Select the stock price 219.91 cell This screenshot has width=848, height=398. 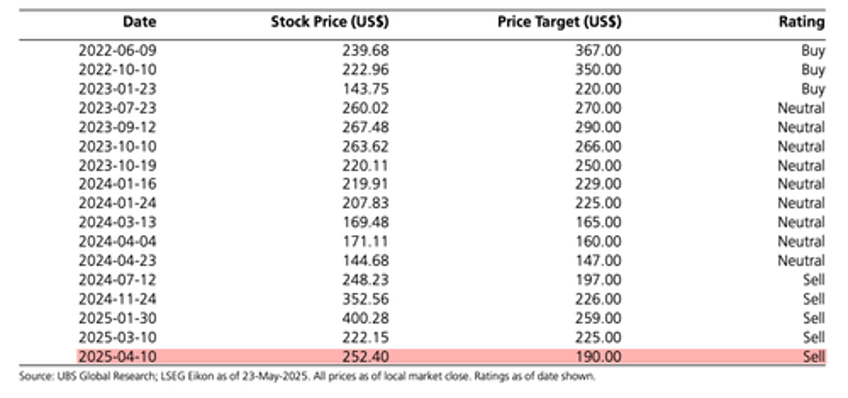(365, 184)
